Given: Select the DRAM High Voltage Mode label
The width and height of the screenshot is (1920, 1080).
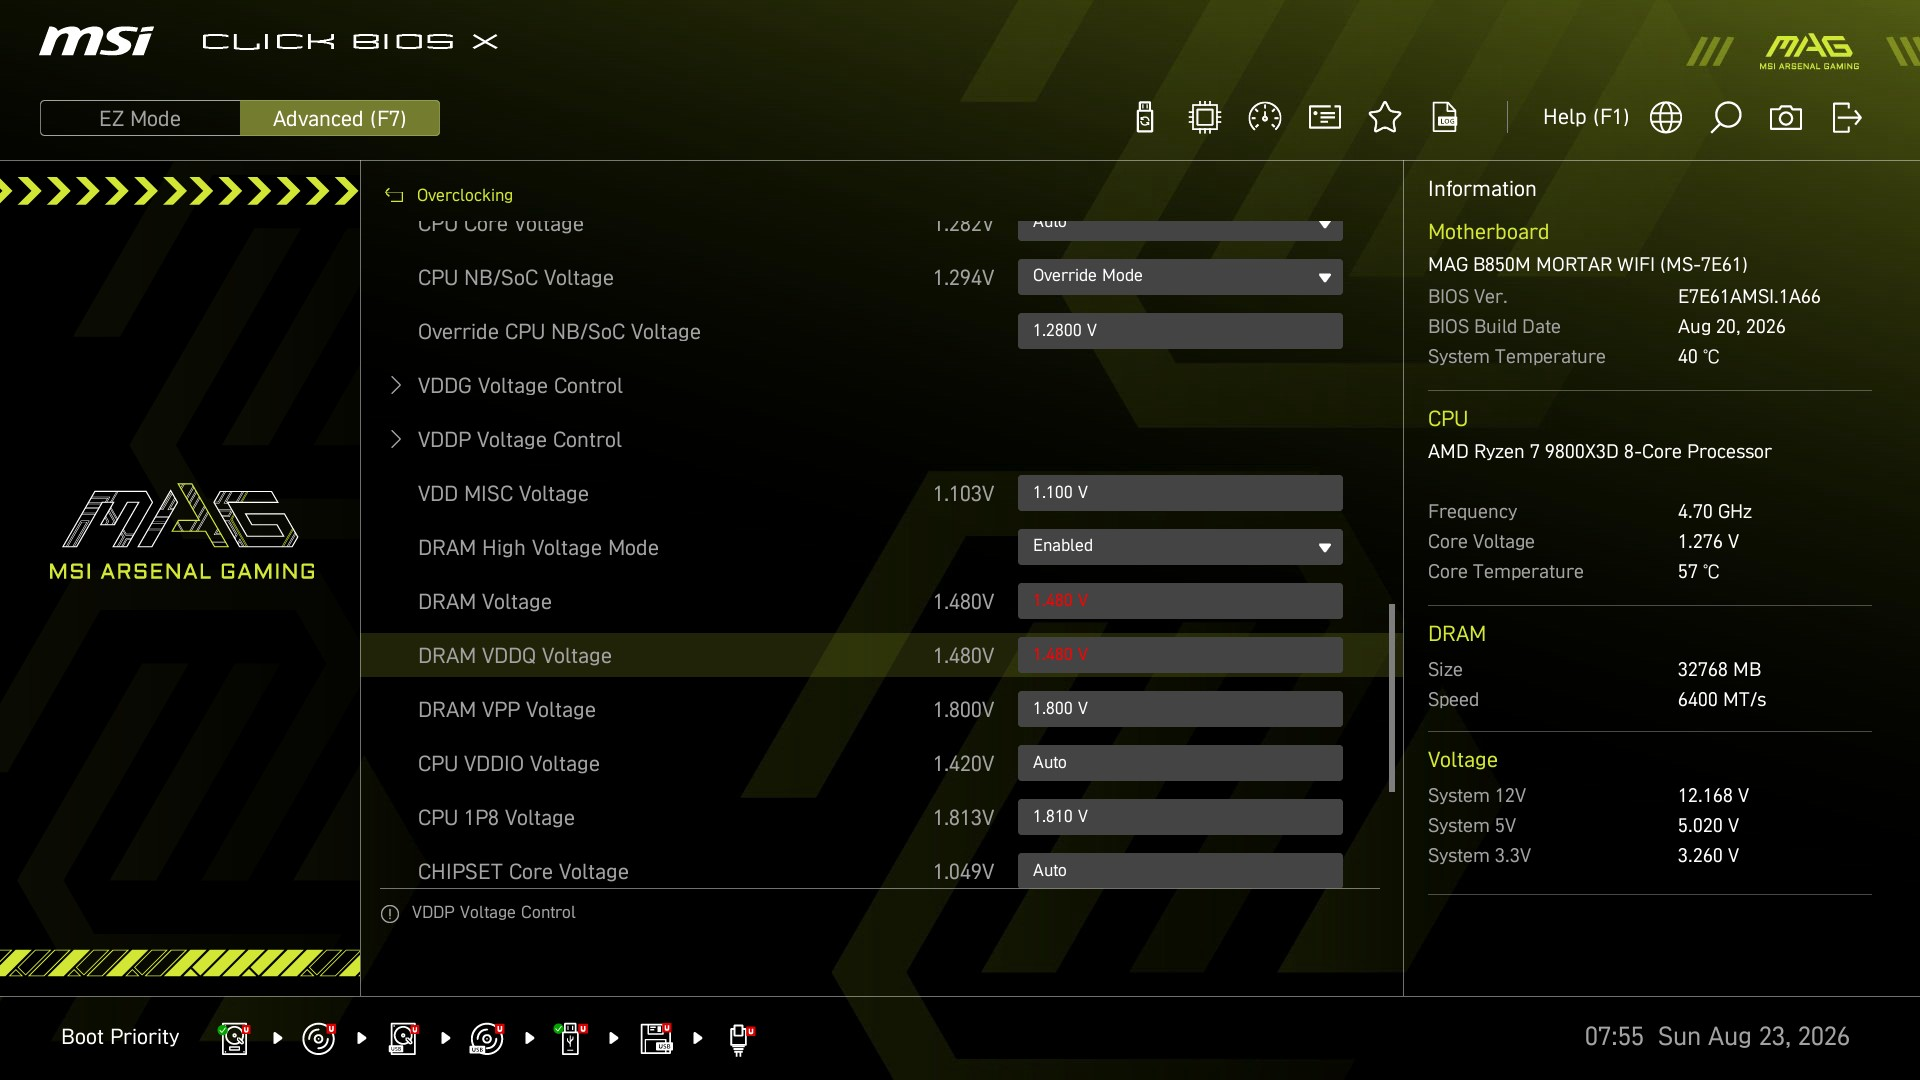Looking at the screenshot, I should pyautogui.click(x=538, y=548).
